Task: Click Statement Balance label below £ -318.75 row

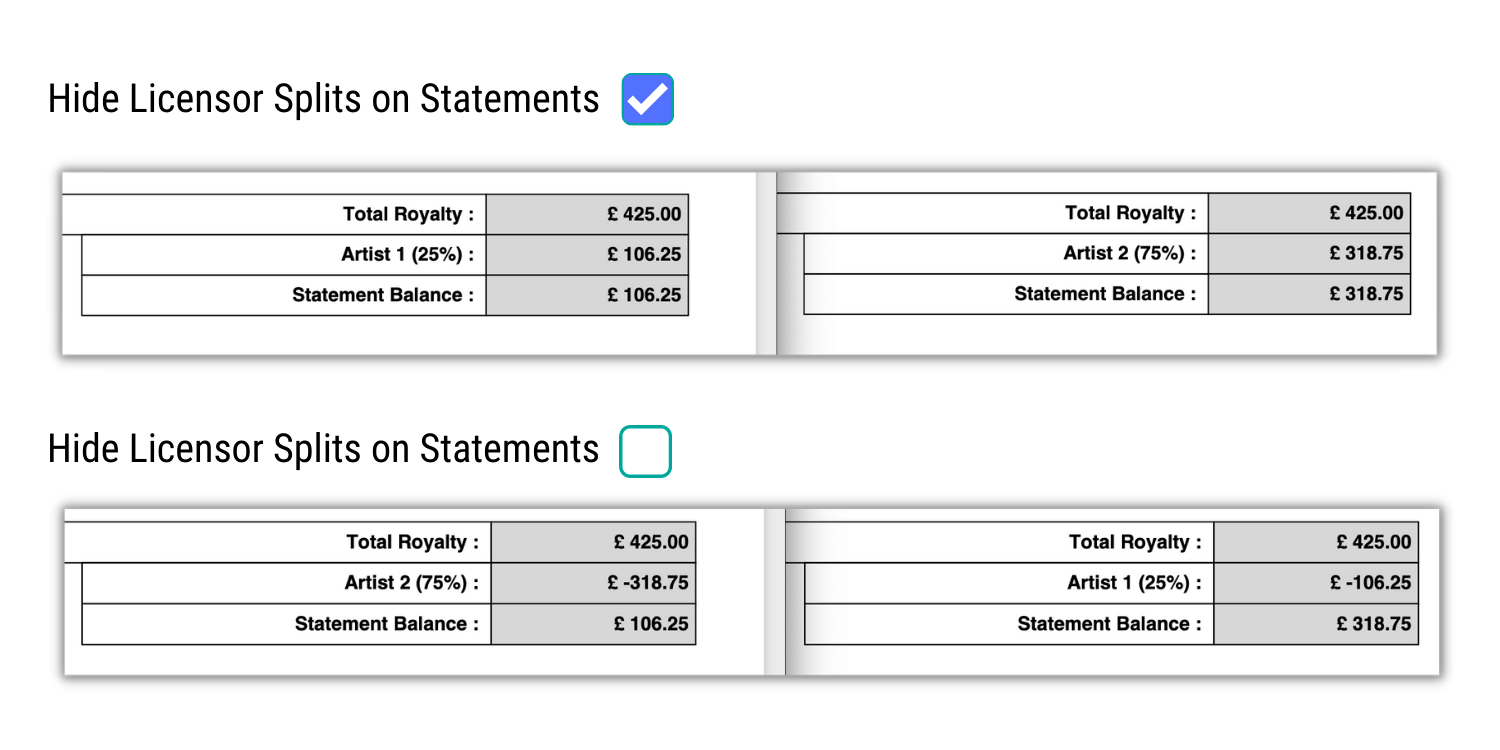Action: 387,624
